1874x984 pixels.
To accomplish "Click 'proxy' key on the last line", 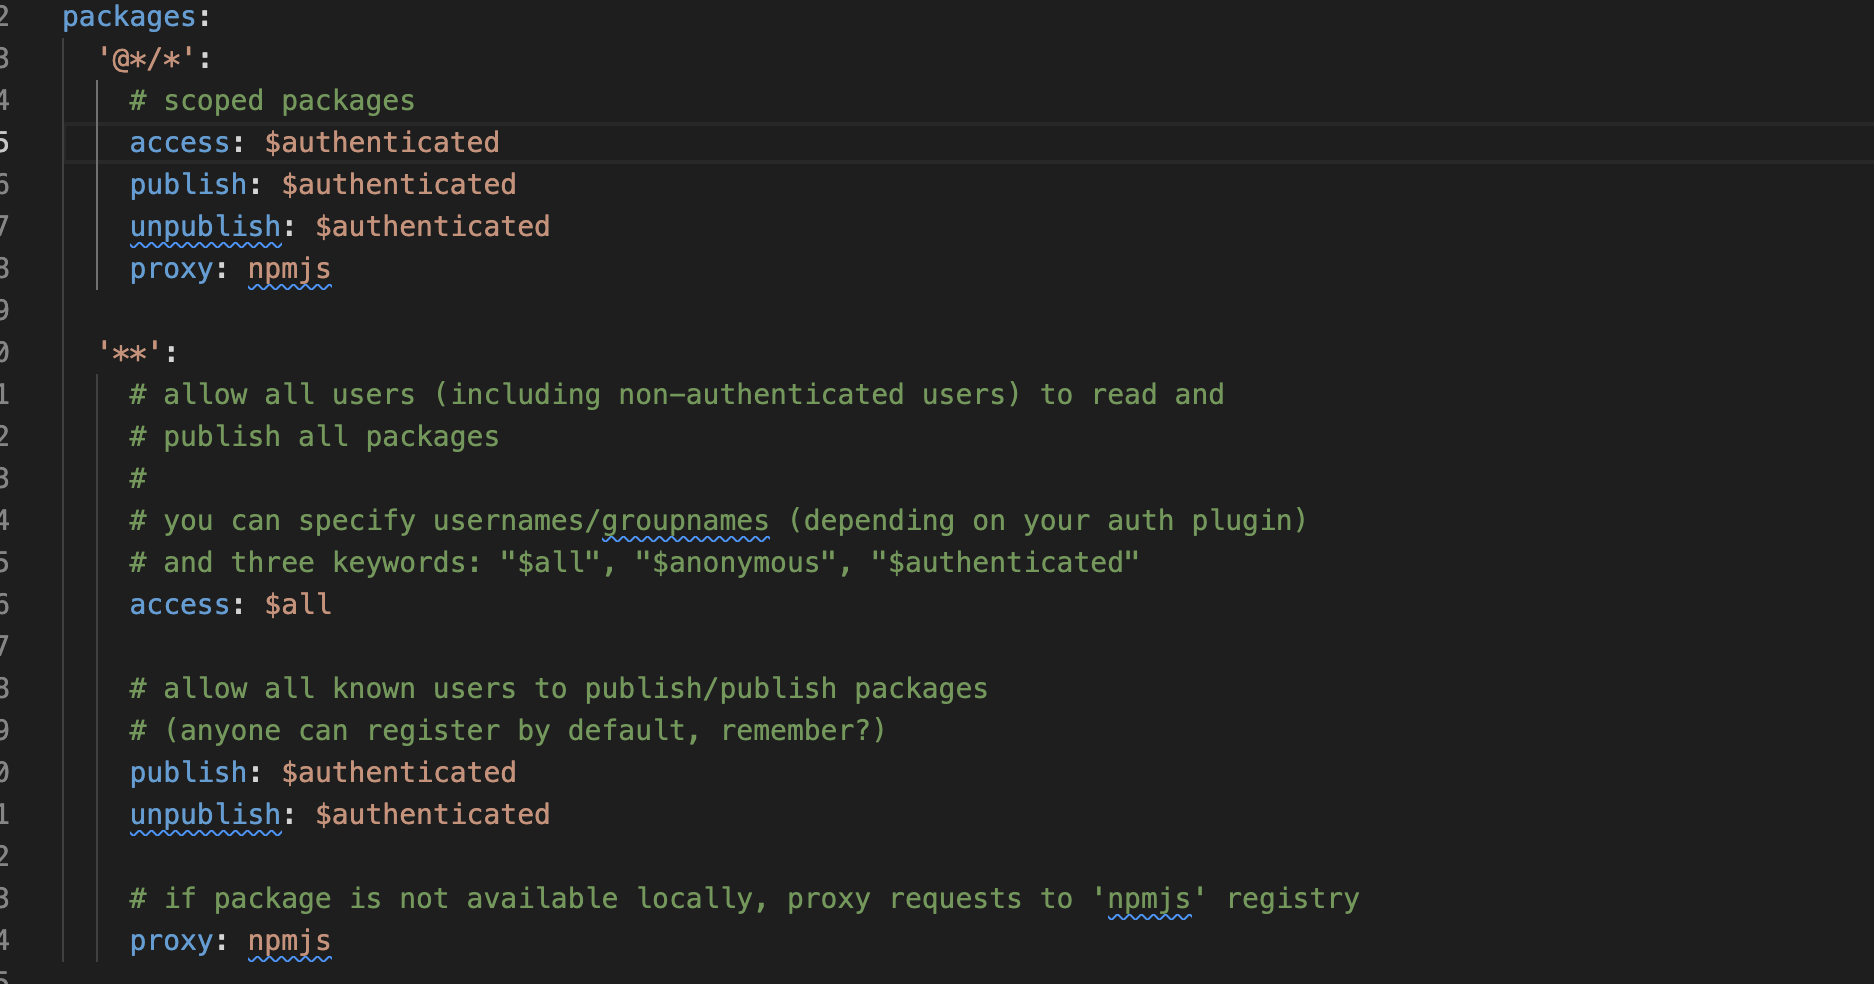I will click(x=171, y=941).
